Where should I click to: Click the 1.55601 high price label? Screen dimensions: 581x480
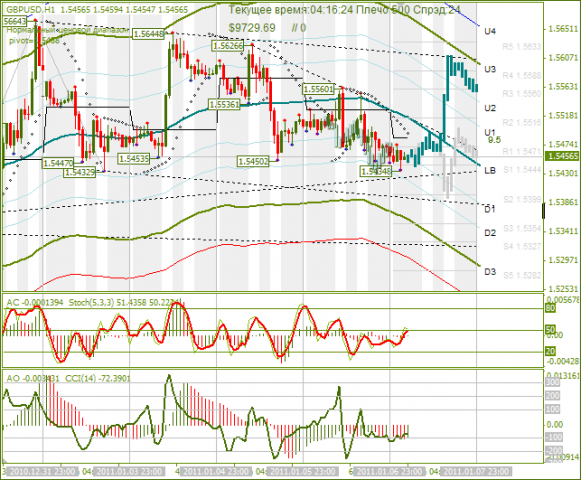click(318, 89)
